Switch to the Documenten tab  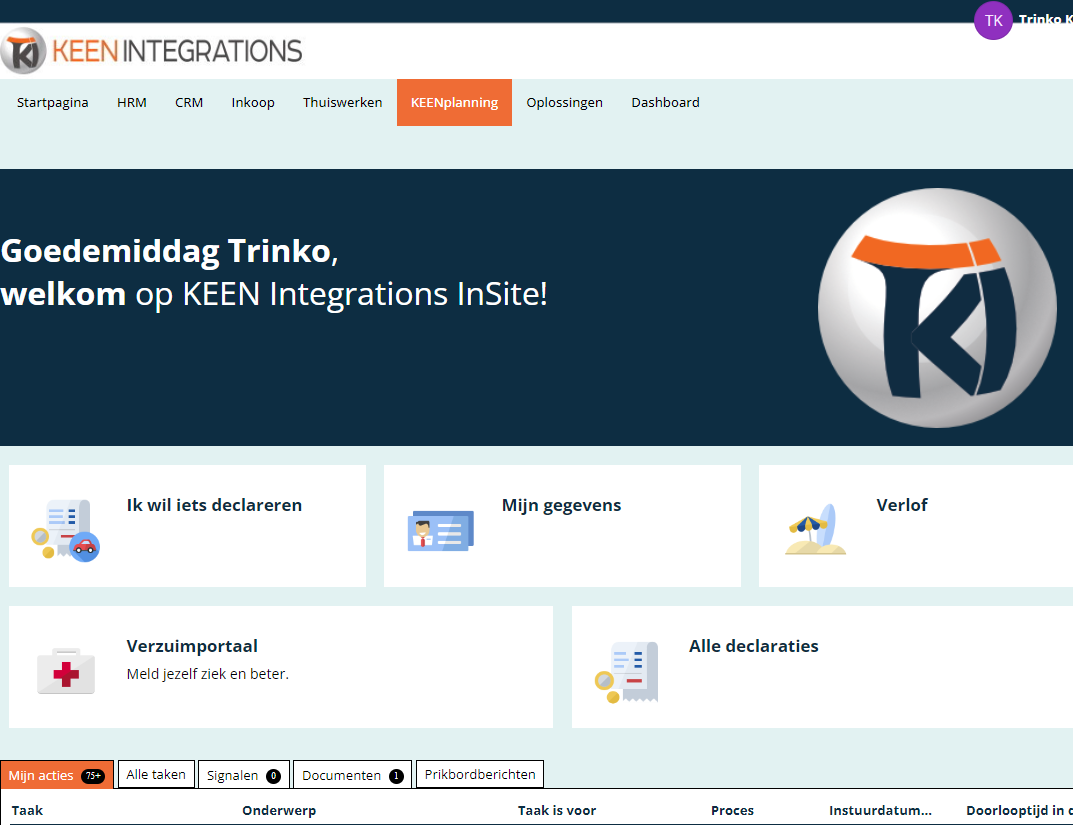pyautogui.click(x=352, y=775)
